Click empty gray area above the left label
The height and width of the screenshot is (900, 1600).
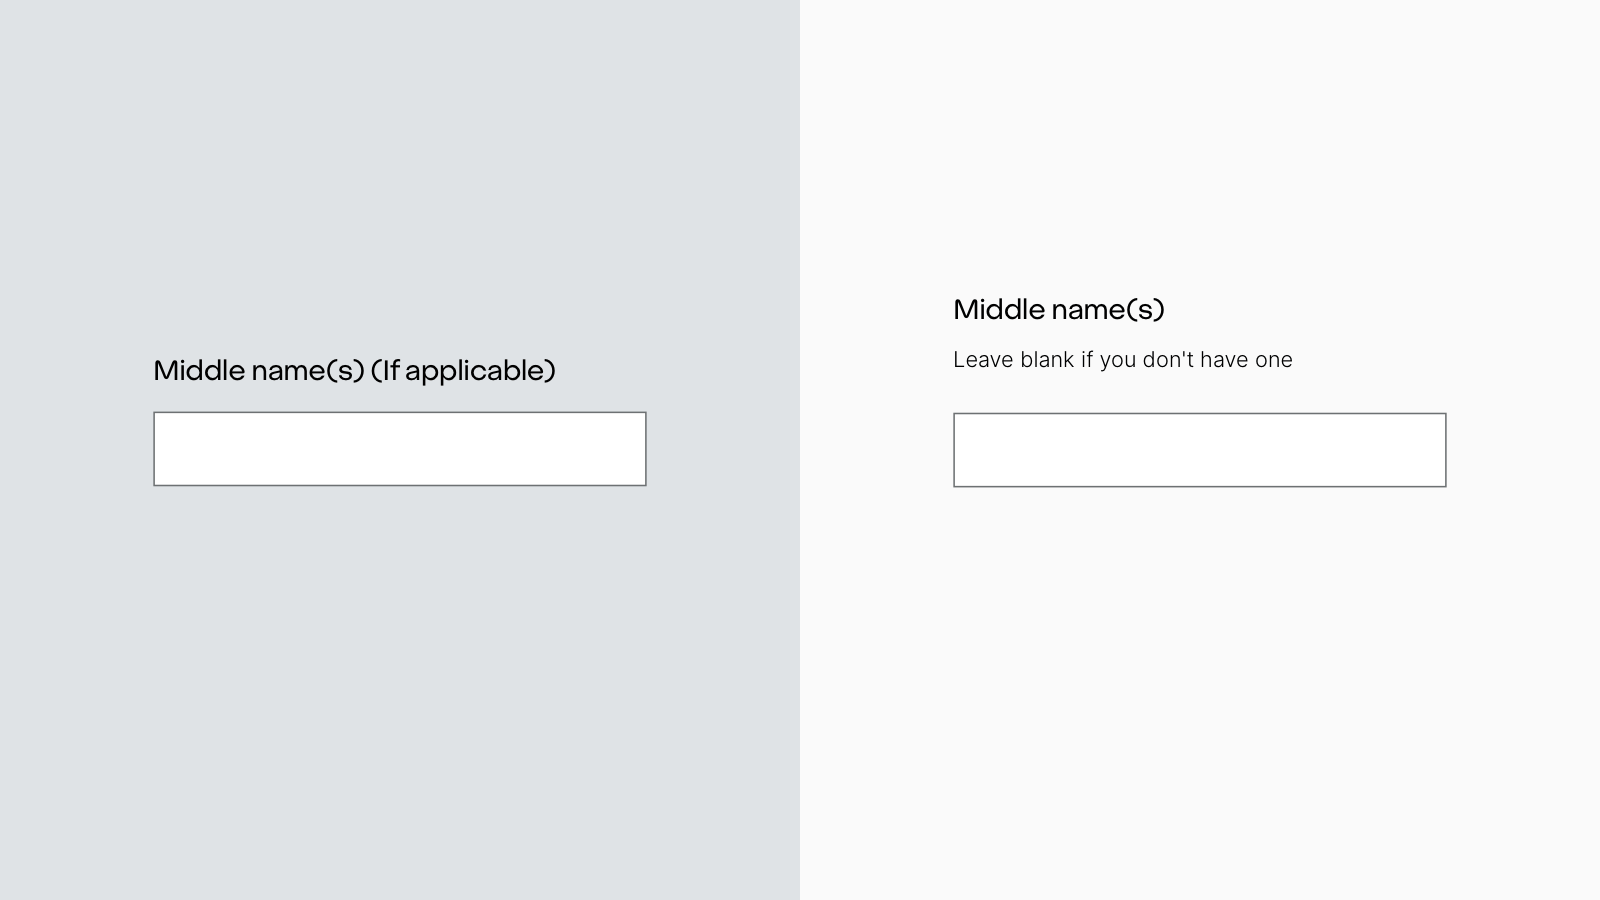coord(400,180)
